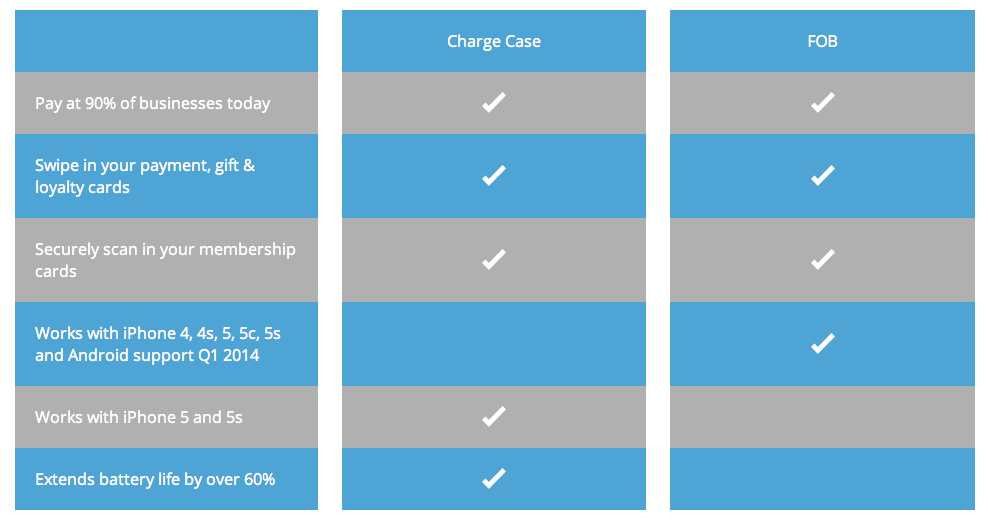988x527 pixels.
Task: Click the "Extends battery life by over 60%" label
Action: [155, 479]
